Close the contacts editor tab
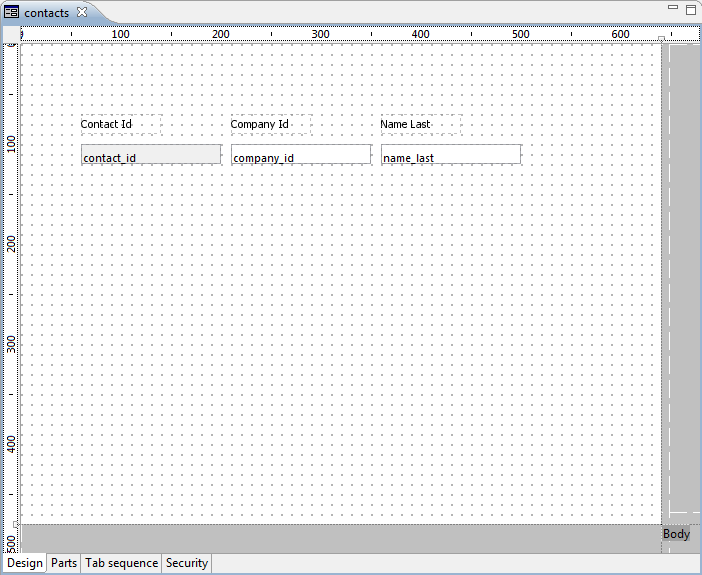 [x=82, y=12]
